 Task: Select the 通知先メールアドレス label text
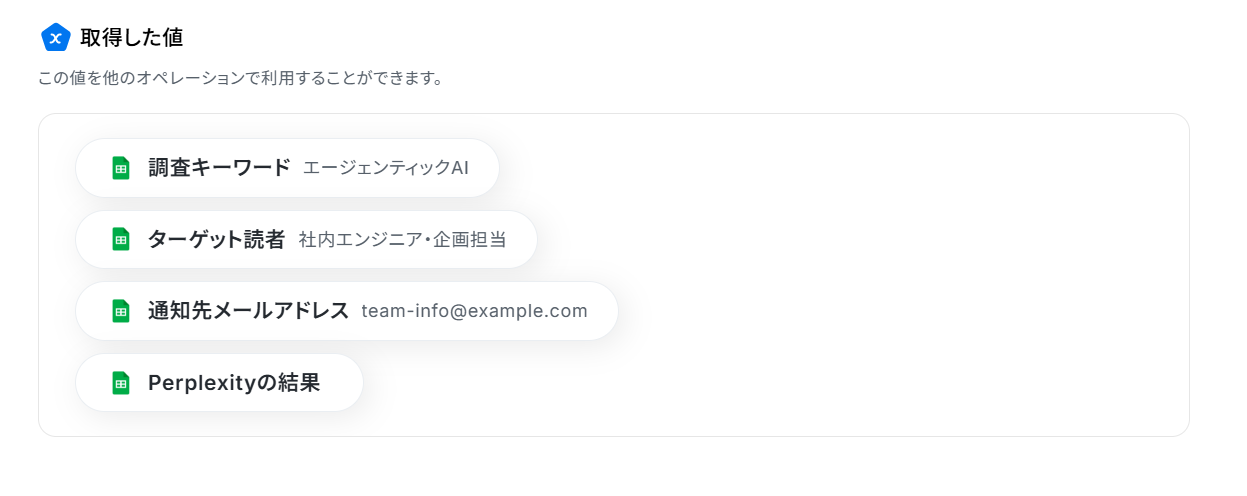pyautogui.click(x=248, y=311)
